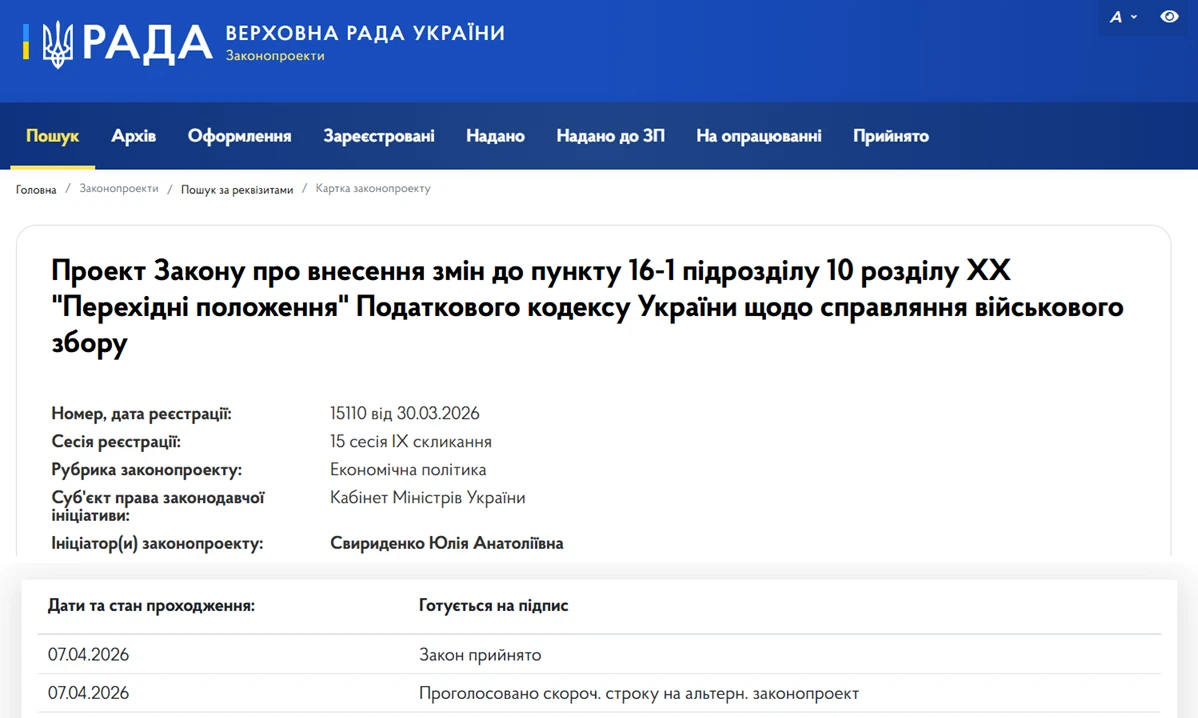Select the Закон прийнято status row
The image size is (1198, 718).
pyautogui.click(x=480, y=655)
